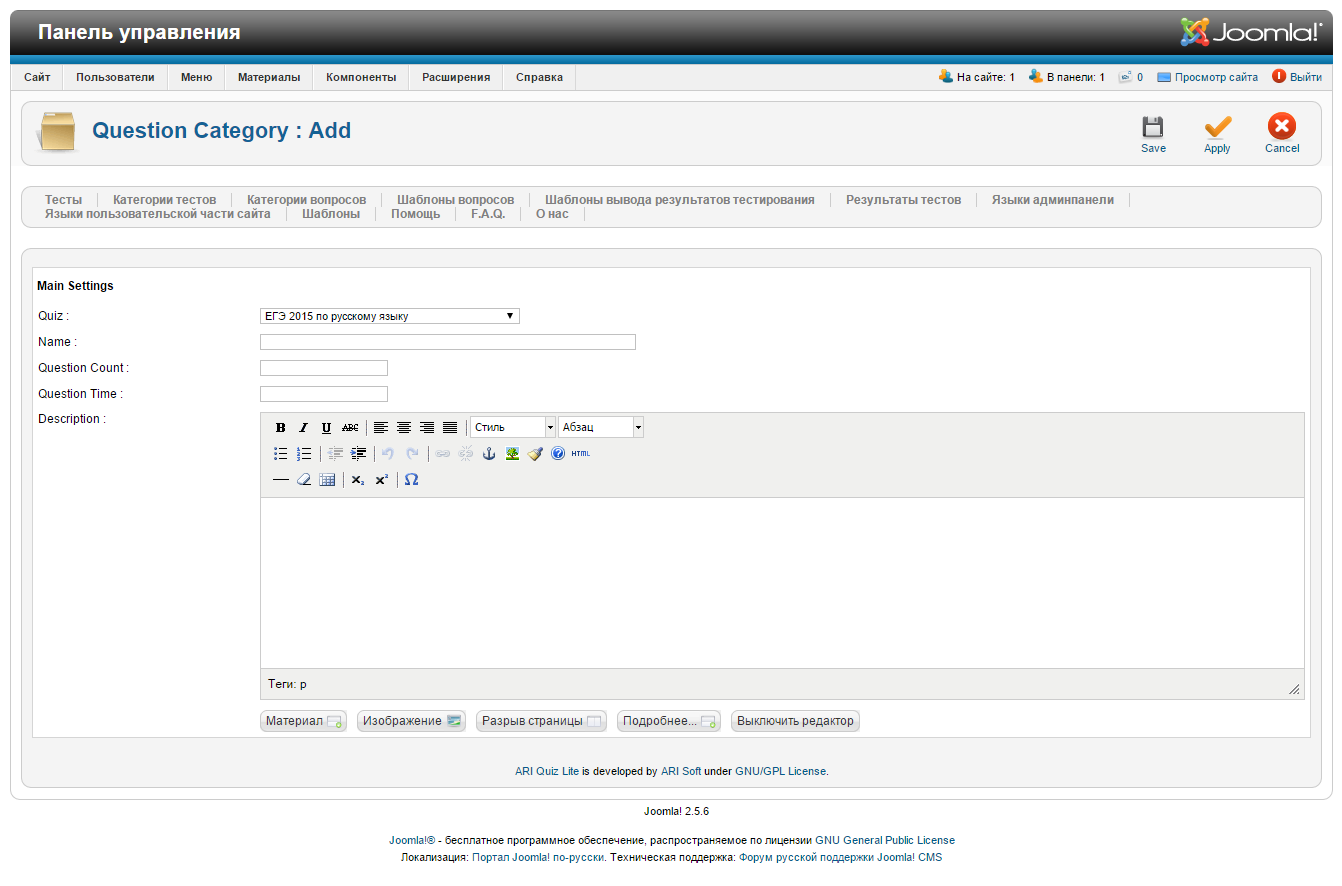Click the redo arrow in the editor
Image resolution: width=1342 pixels, height=886 pixels.
point(411,454)
